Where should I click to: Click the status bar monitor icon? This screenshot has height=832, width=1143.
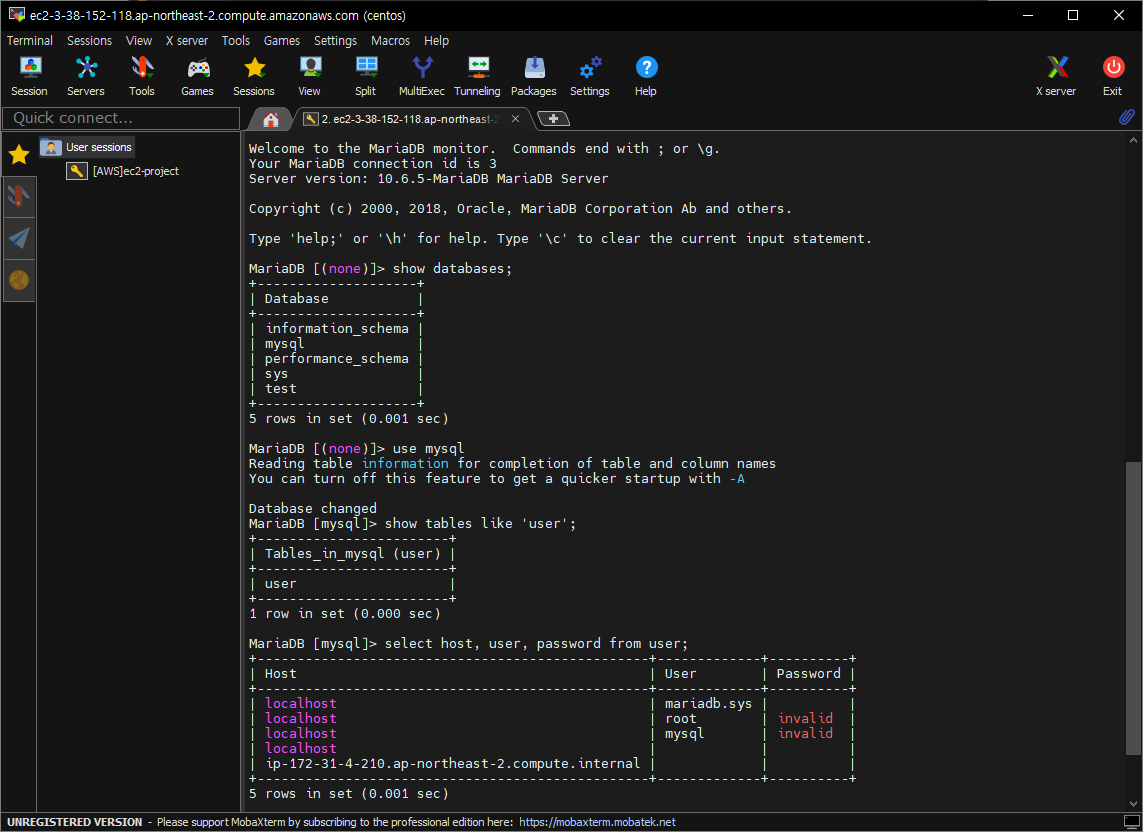pyautogui.click(x=1131, y=822)
